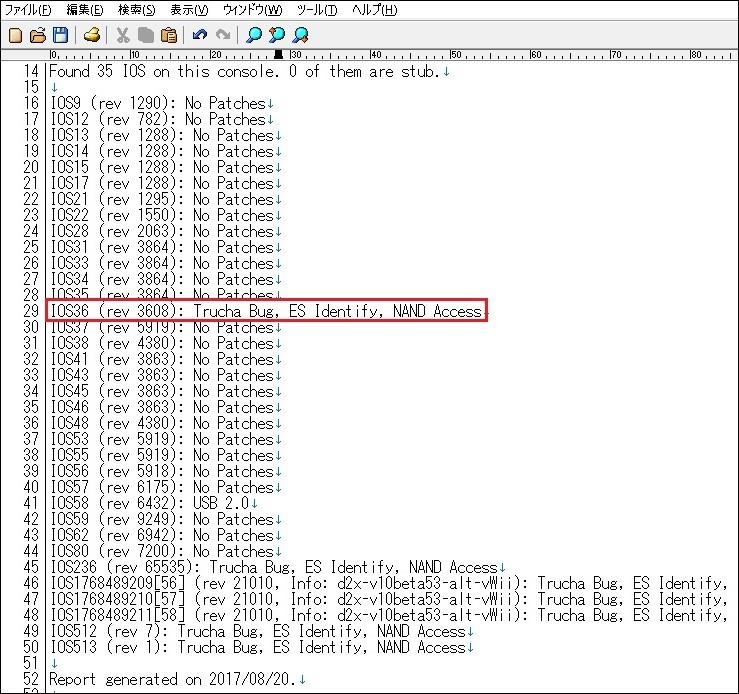The height and width of the screenshot is (694, 739).
Task: Click the line 'IOS58 (rev 6432): USB 2.0'
Action: (x=153, y=503)
